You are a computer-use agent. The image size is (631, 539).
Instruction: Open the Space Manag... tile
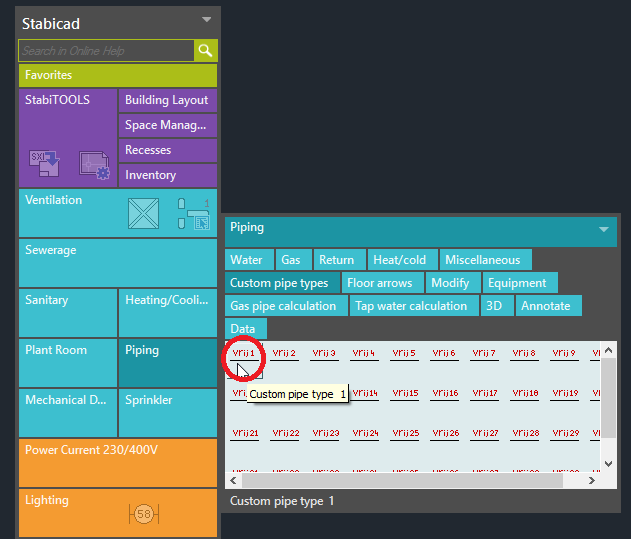tap(168, 125)
